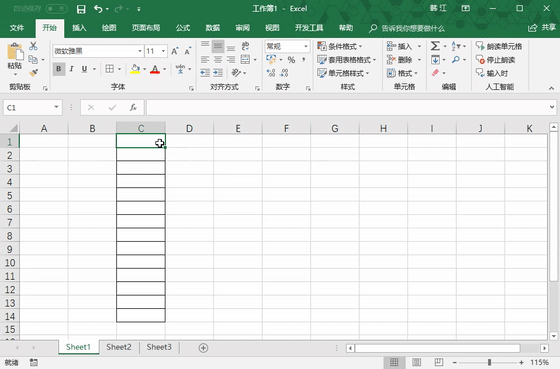
Task: Decrease font size with smaller A
Action: 188,51
